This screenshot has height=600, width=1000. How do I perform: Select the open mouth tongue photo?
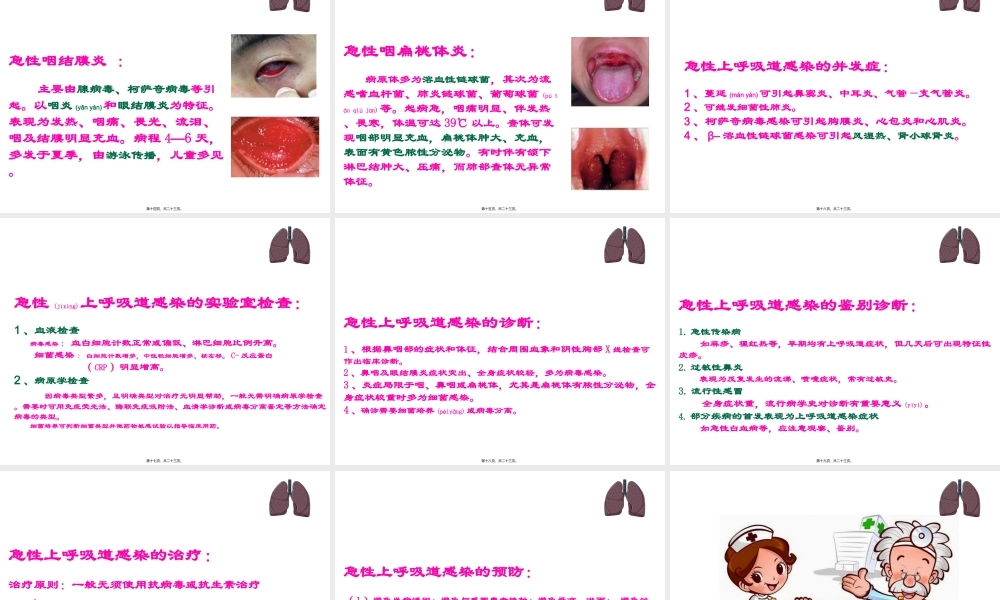point(609,71)
